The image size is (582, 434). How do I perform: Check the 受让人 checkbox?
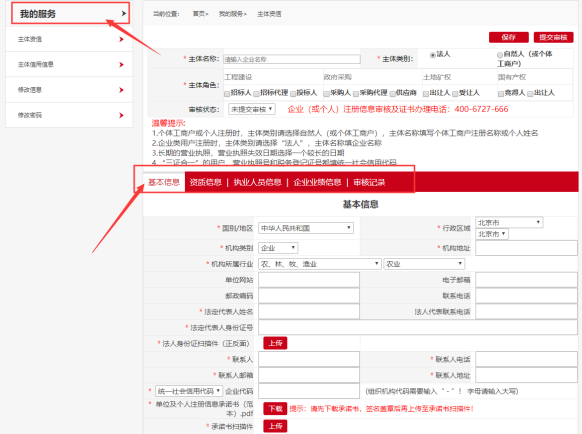(x=455, y=94)
